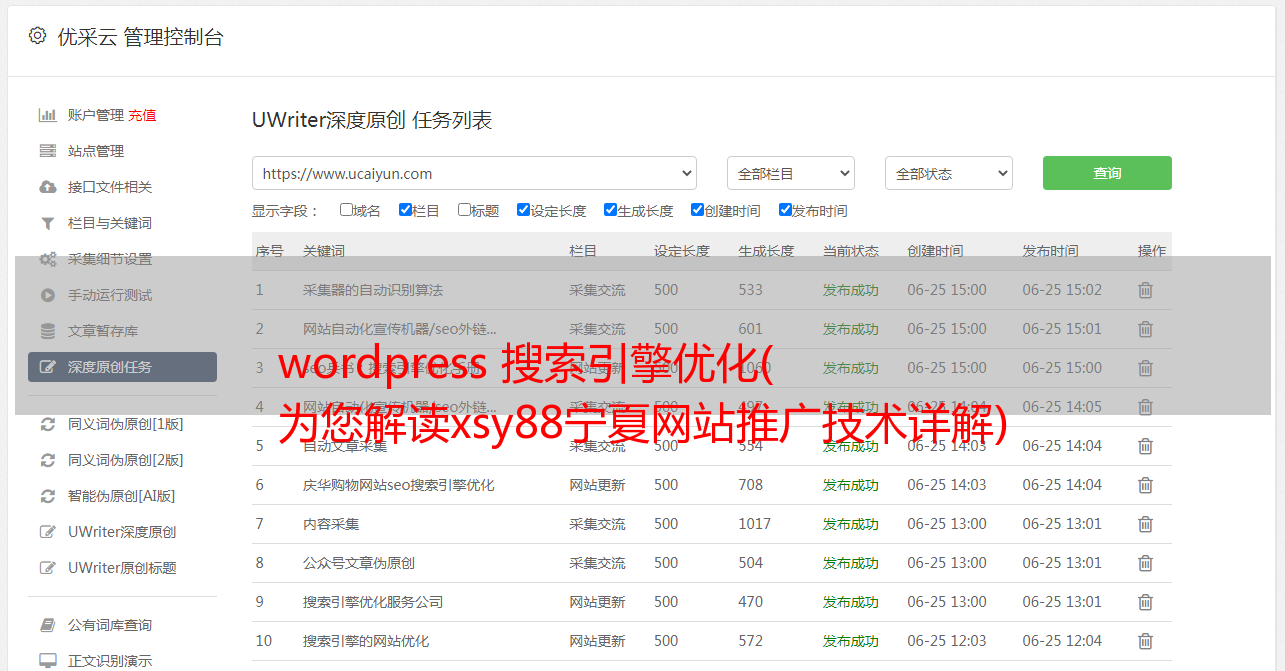Open 公有词库查询 in sidebar
Viewport: 1285px width, 671px height.
pyautogui.click(x=110, y=625)
